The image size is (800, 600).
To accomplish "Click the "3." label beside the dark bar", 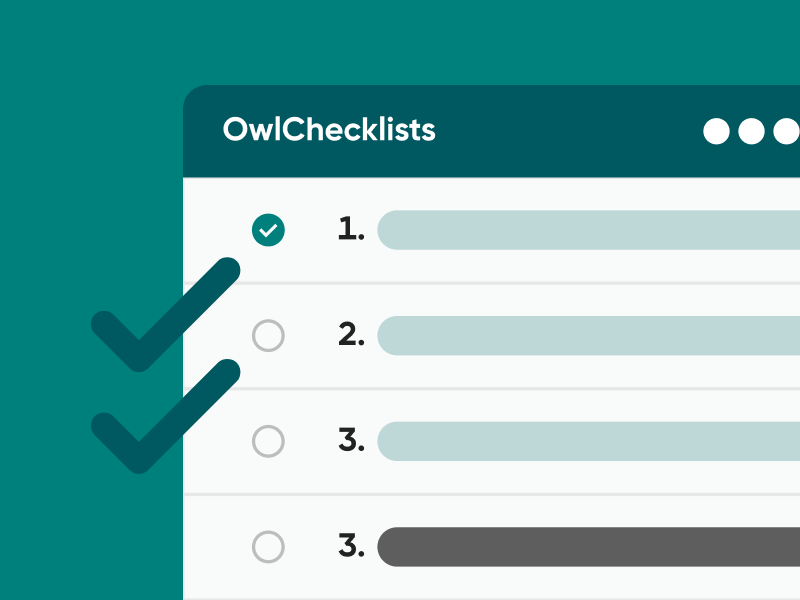I will pyautogui.click(x=351, y=547).
